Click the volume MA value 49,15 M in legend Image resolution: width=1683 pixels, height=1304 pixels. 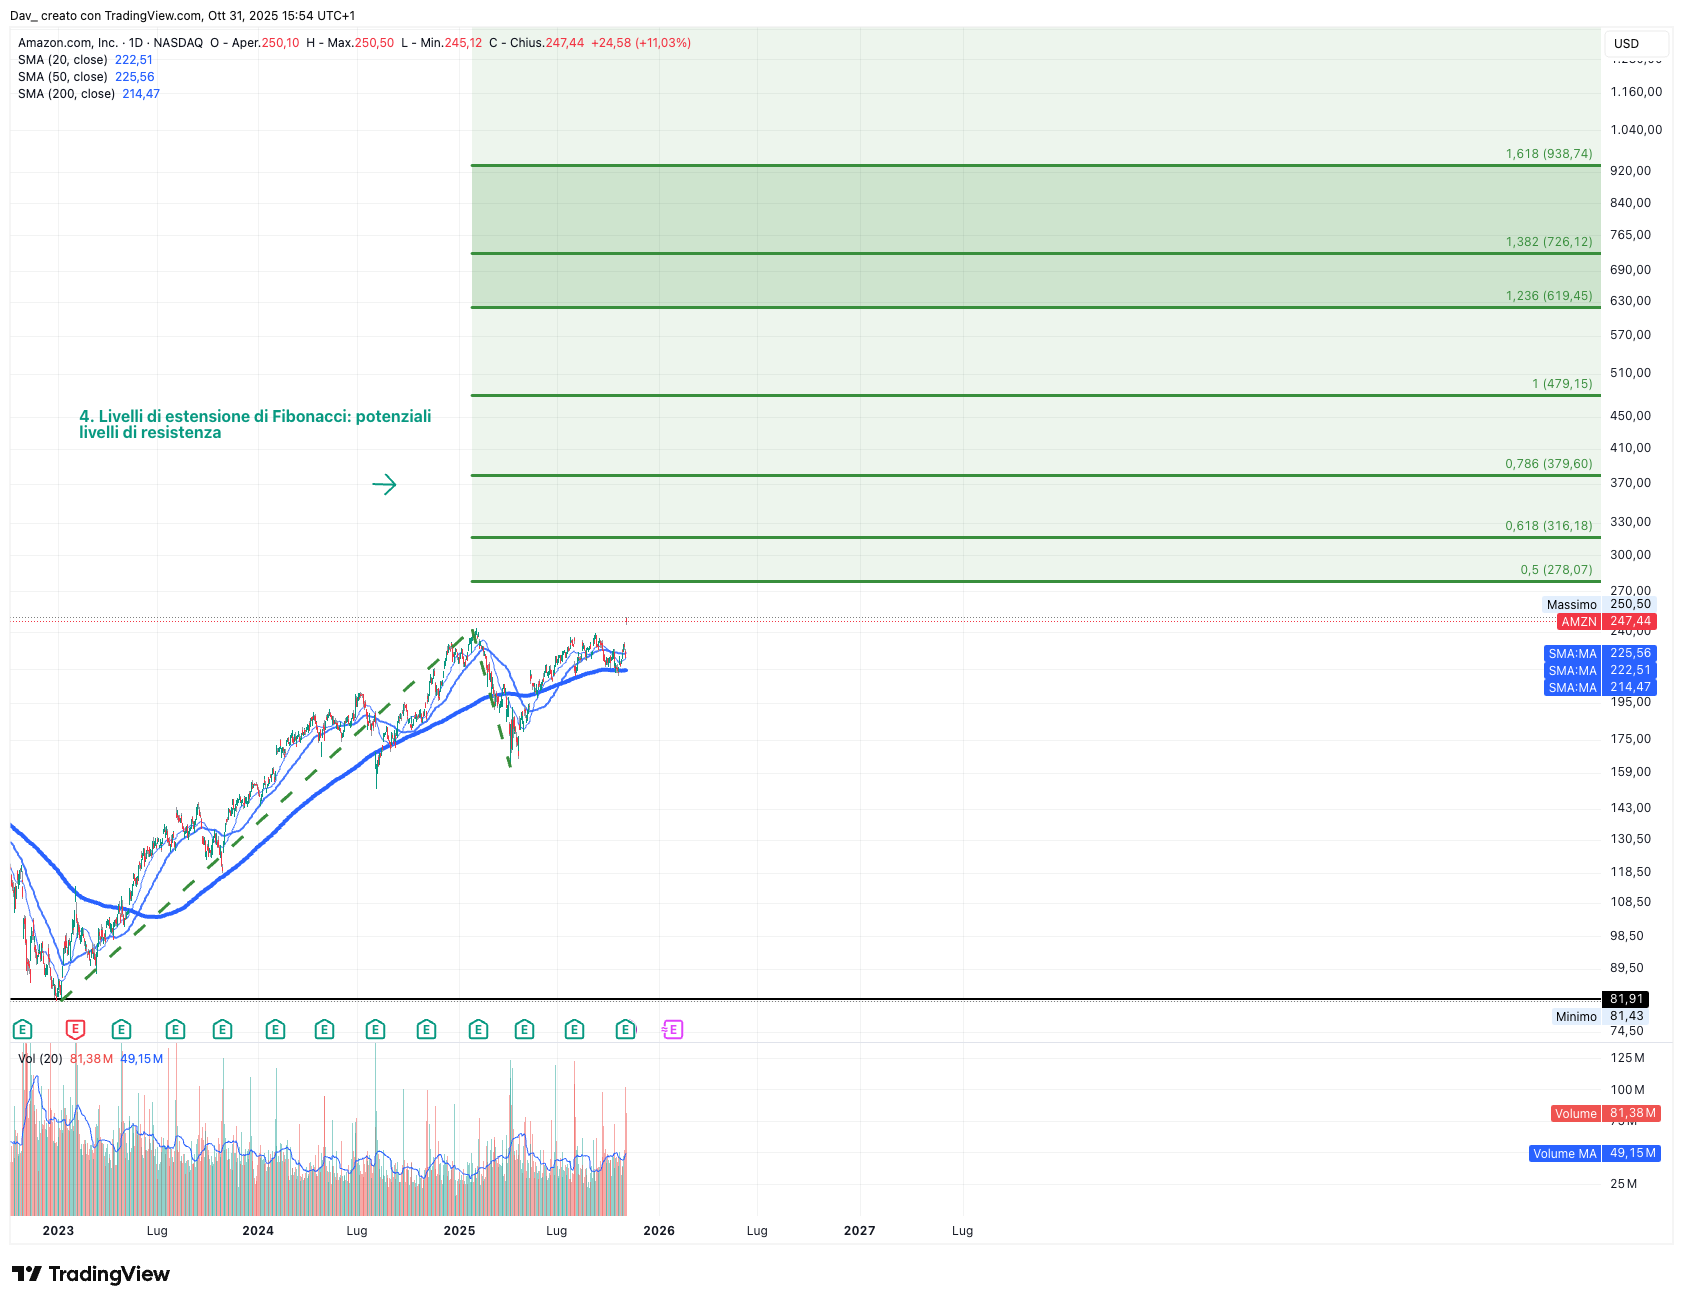[x=142, y=1058]
